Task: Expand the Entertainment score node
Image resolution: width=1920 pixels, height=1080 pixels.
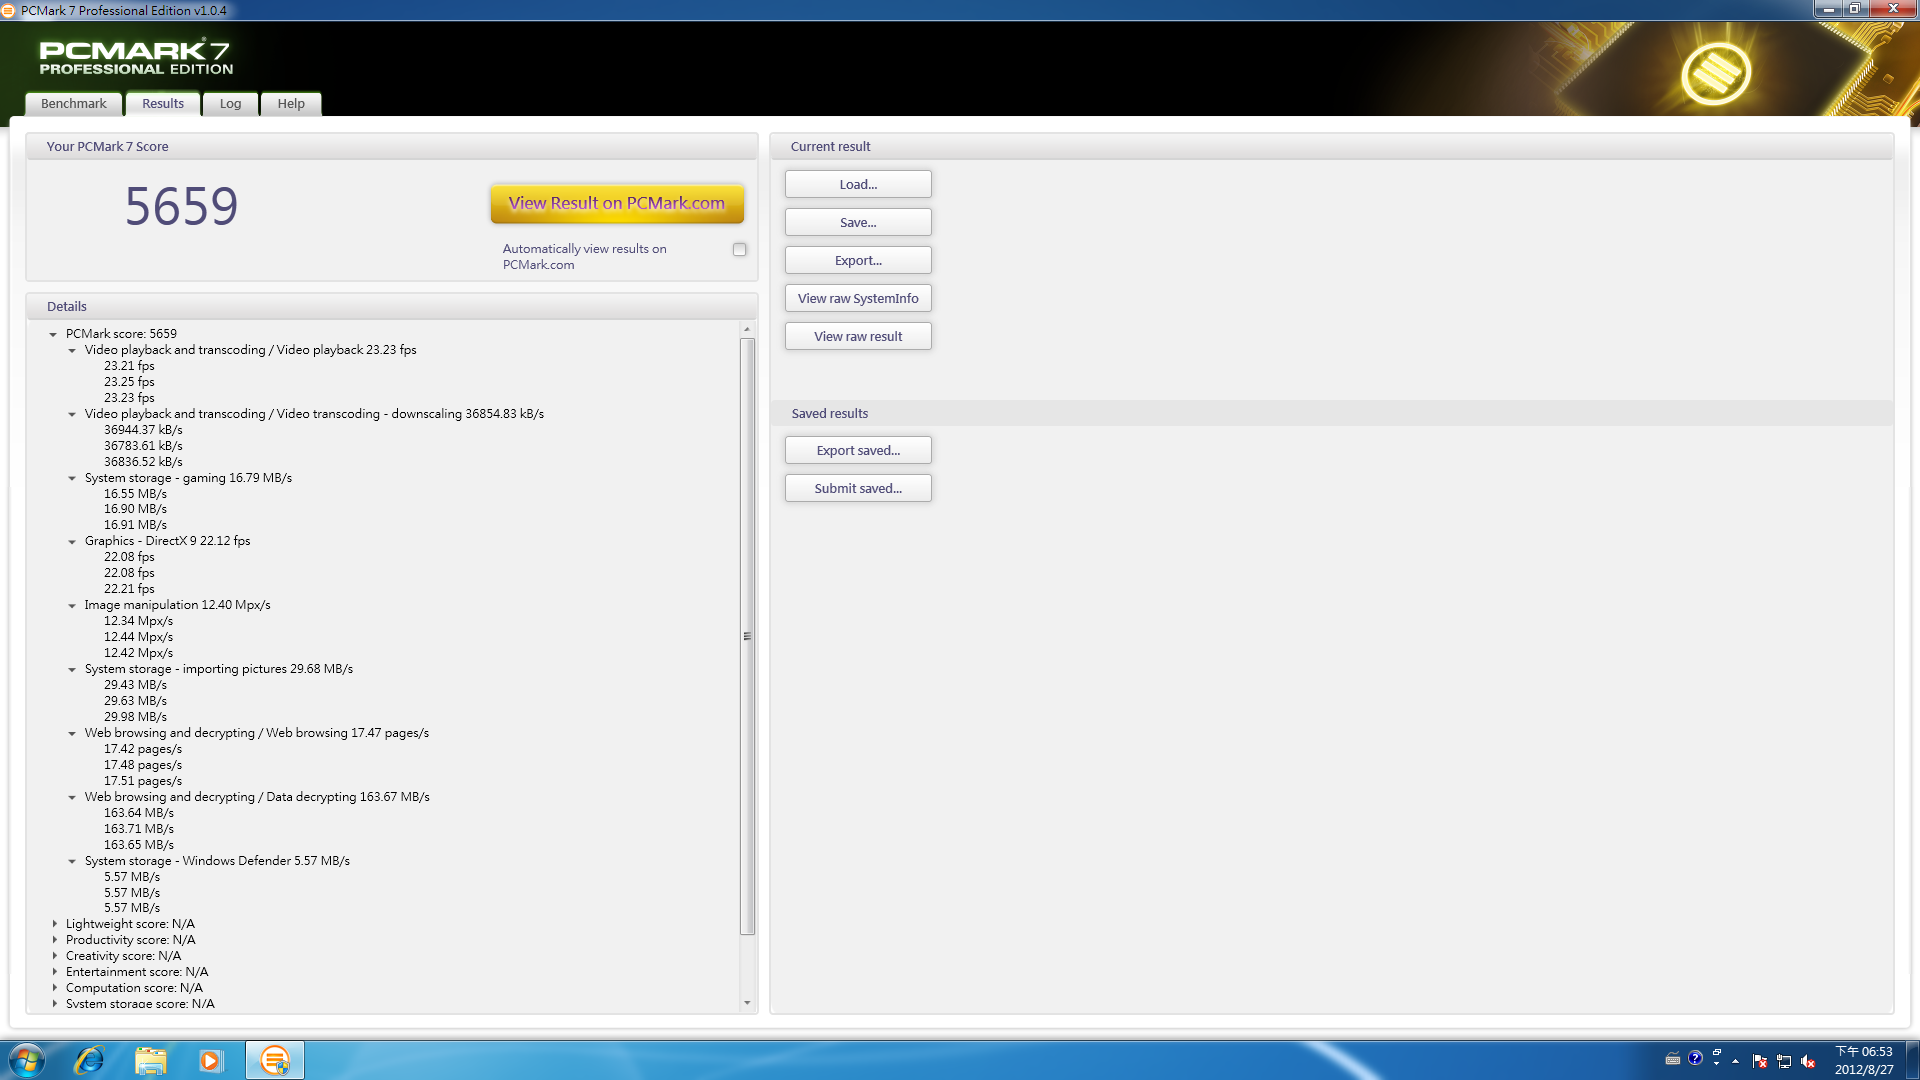Action: click(x=54, y=972)
